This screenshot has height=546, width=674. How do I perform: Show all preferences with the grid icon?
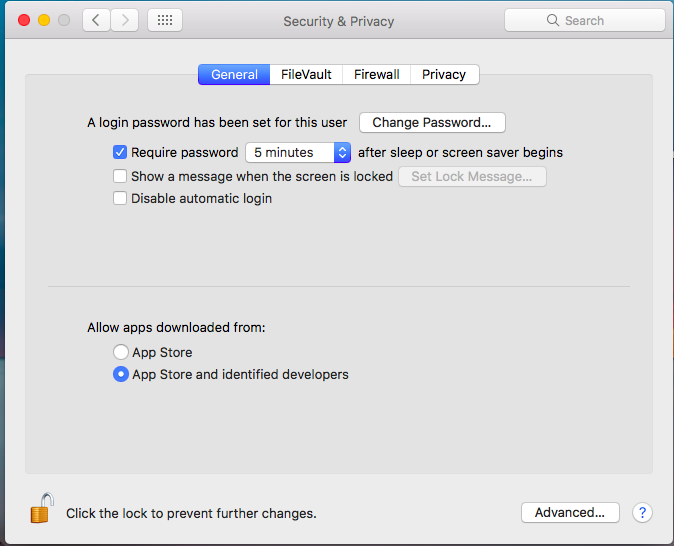pyautogui.click(x=165, y=20)
